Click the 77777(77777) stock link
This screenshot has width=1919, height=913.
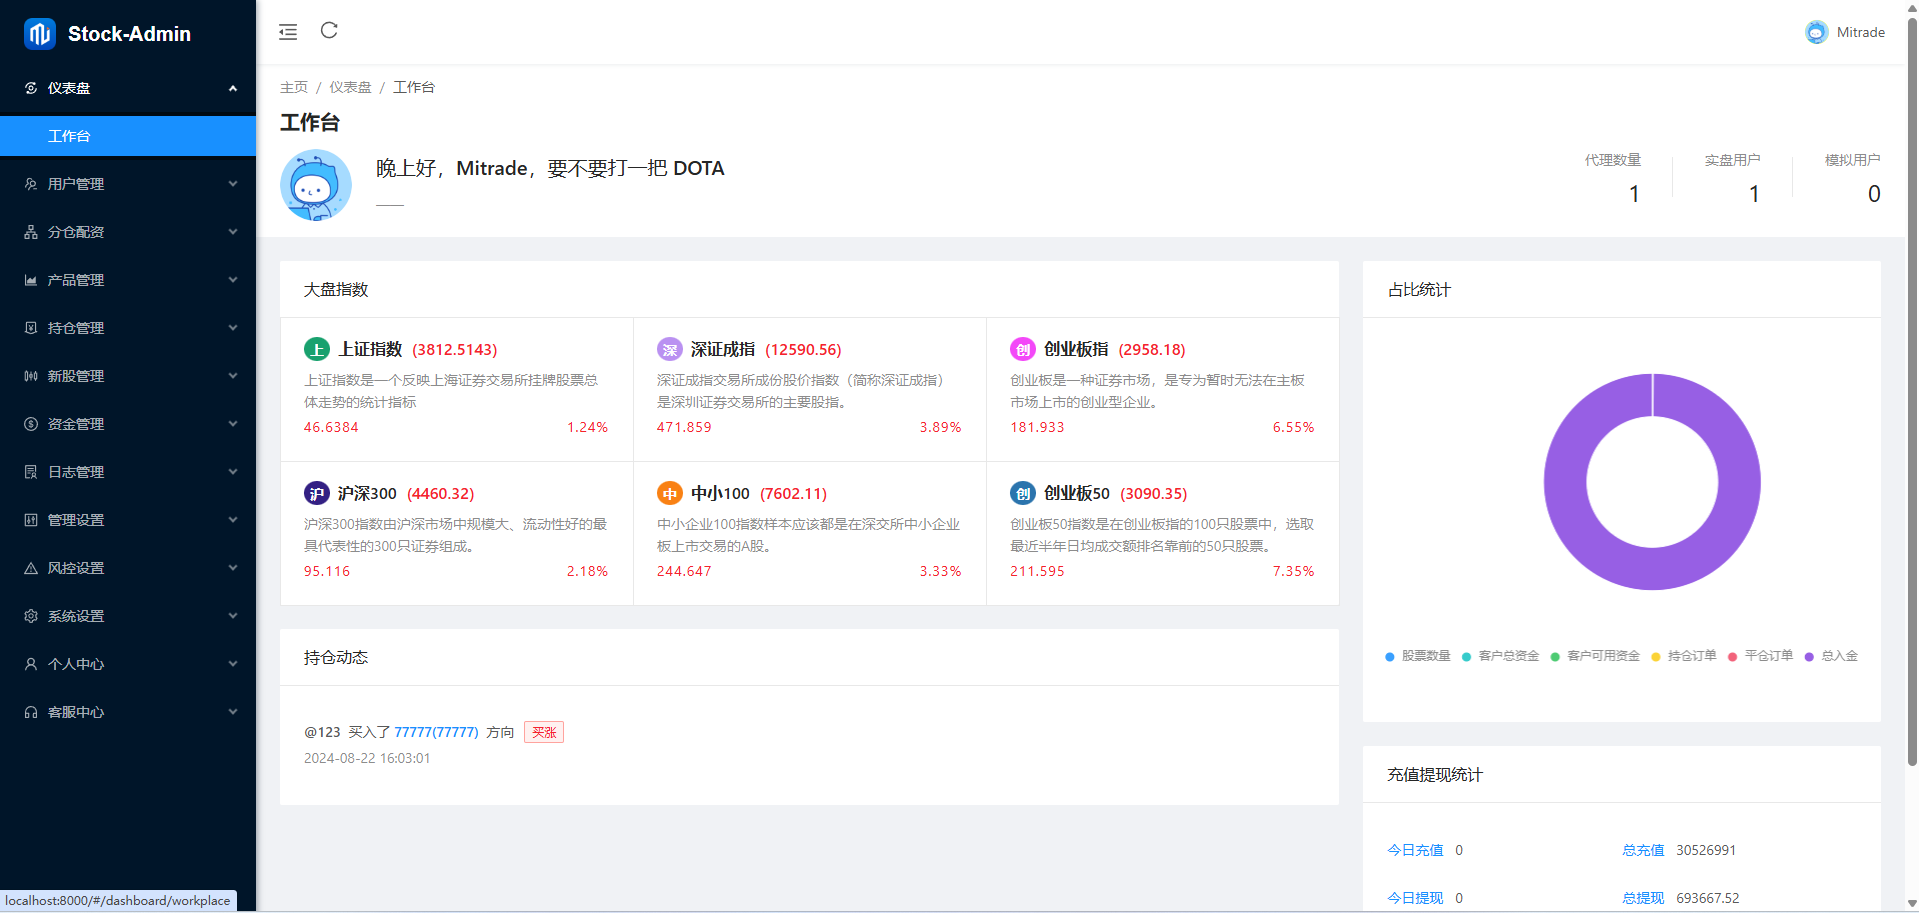pos(436,732)
